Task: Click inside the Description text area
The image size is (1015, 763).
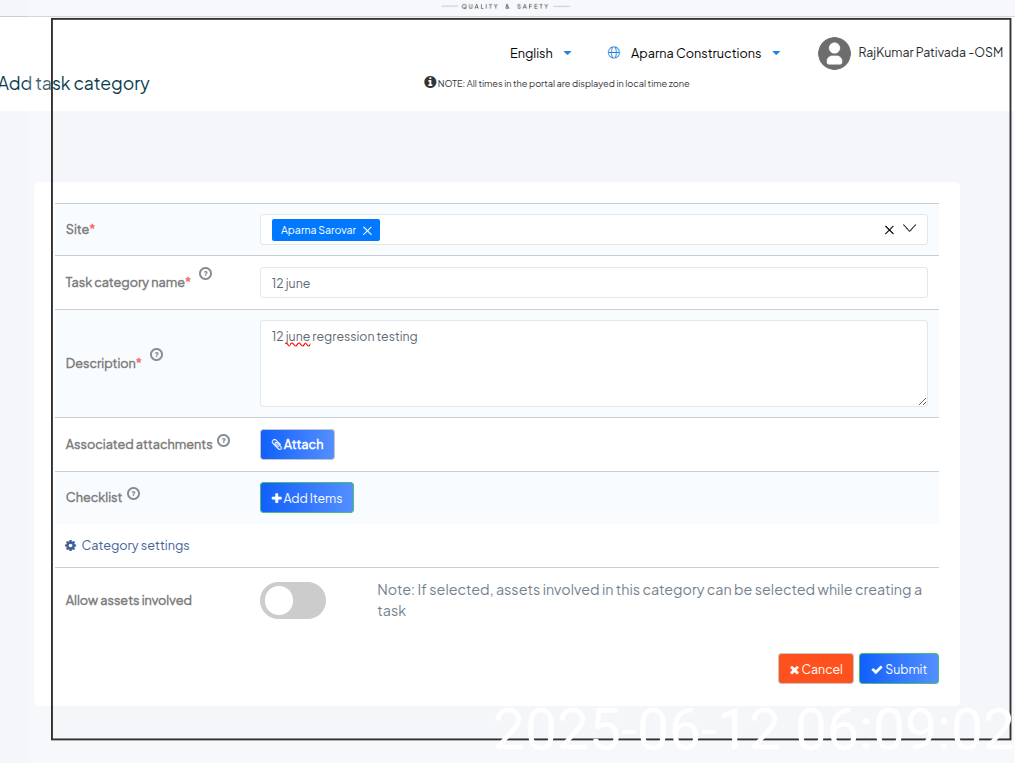Action: [x=593, y=370]
